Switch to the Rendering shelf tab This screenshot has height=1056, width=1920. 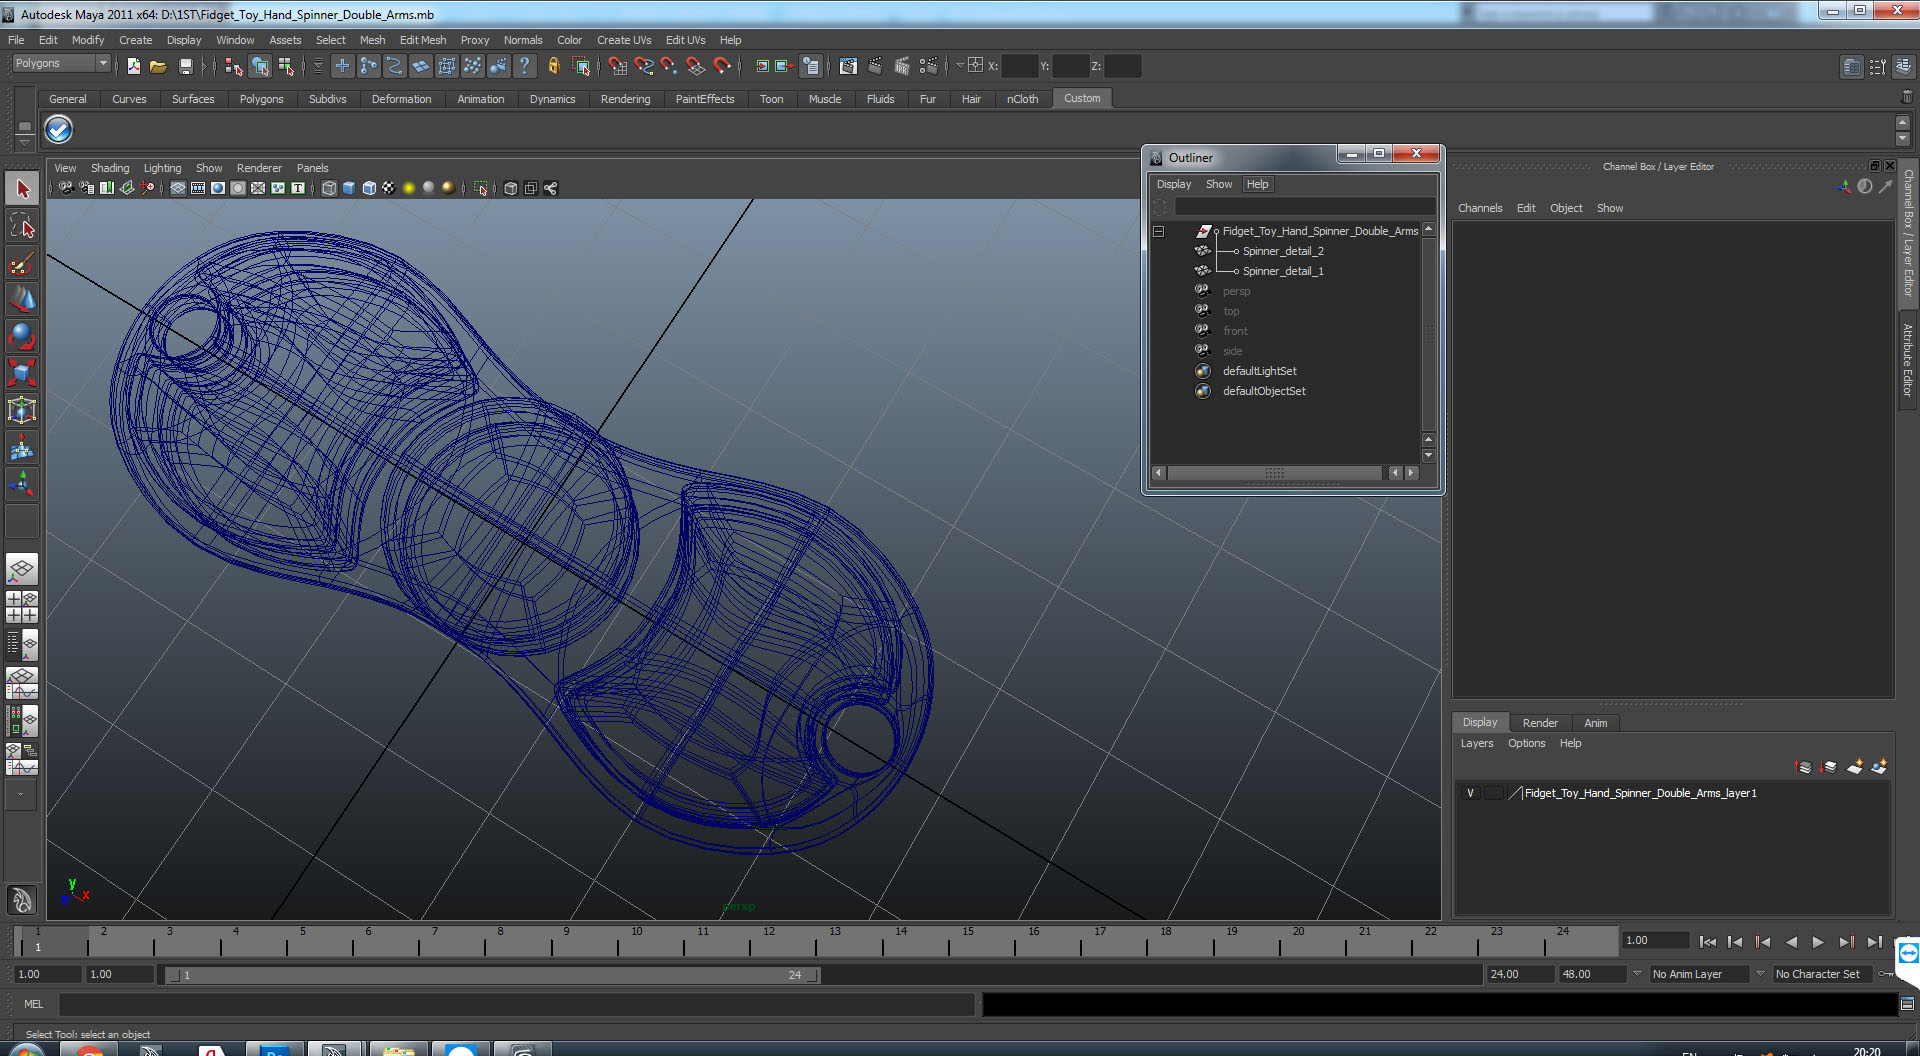(625, 99)
